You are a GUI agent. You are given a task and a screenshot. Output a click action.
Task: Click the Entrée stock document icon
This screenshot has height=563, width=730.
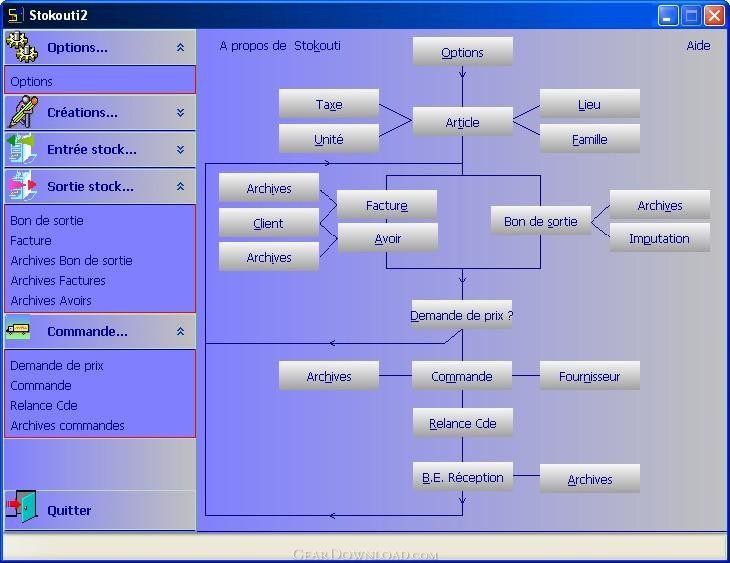(x=21, y=149)
